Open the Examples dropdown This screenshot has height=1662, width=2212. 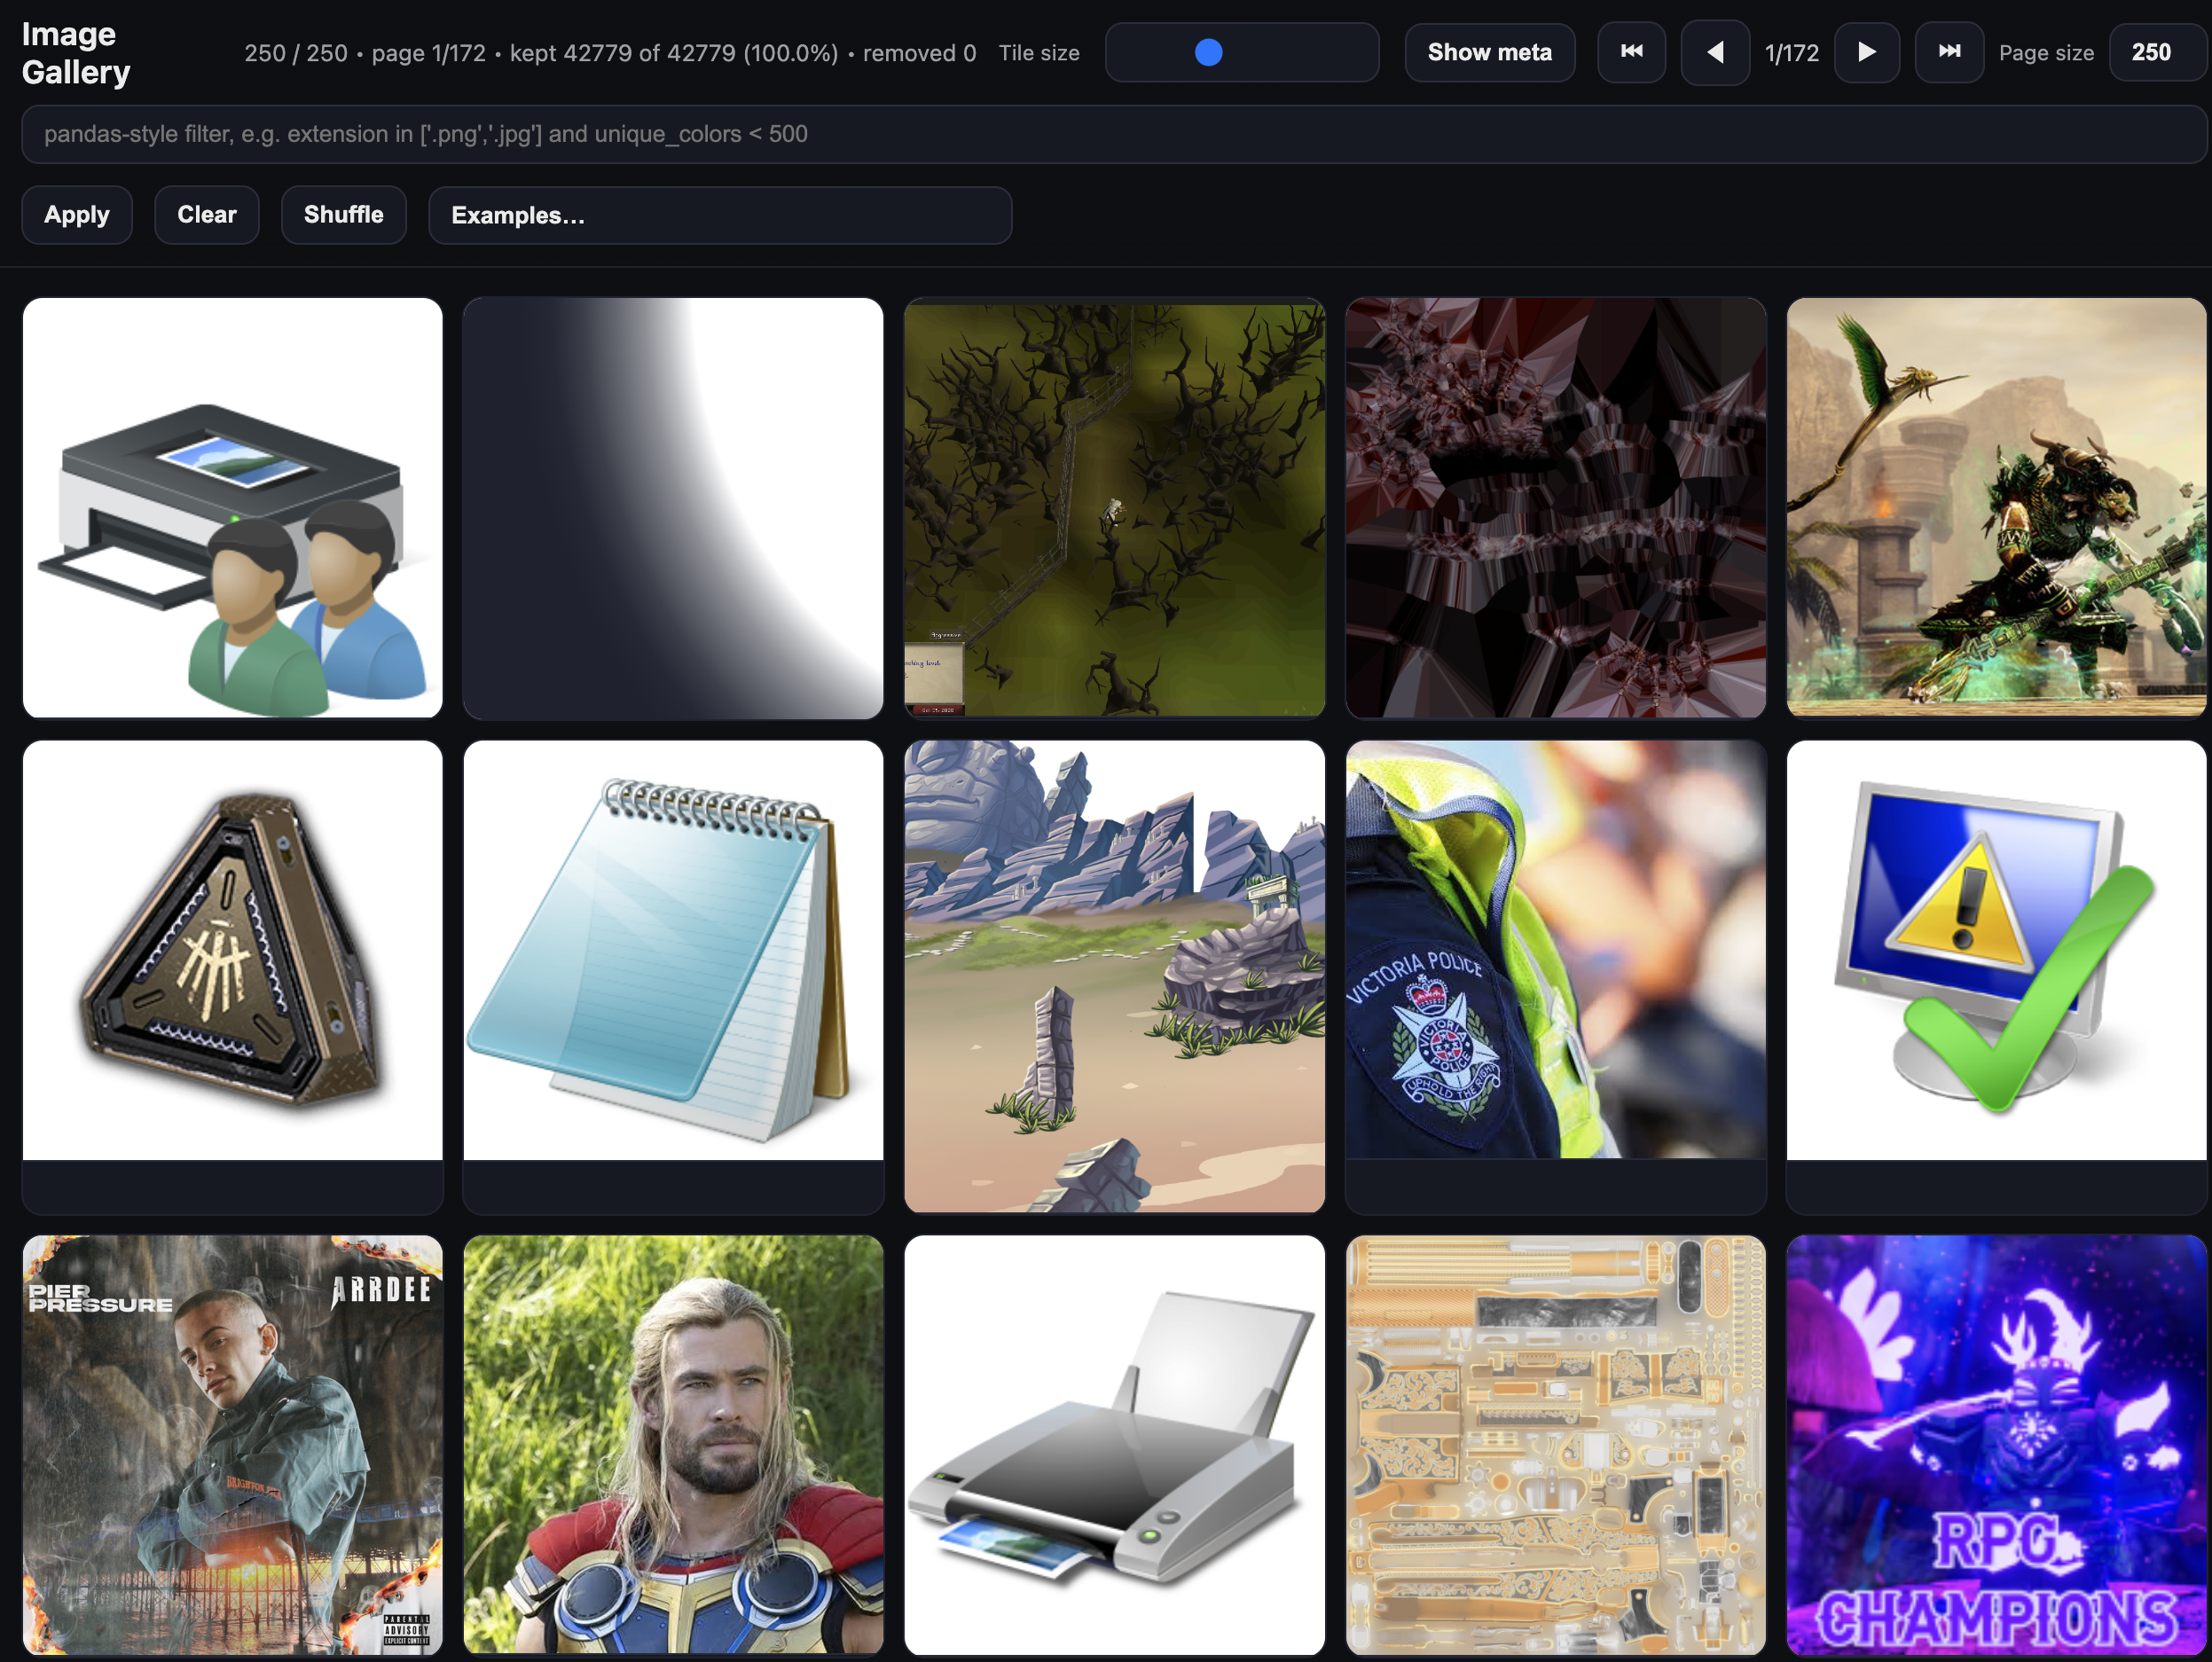[719, 215]
